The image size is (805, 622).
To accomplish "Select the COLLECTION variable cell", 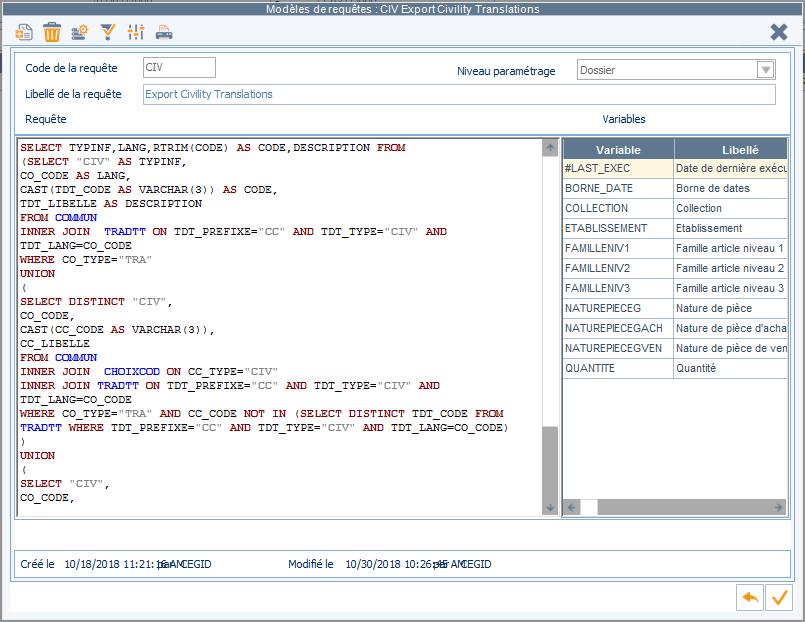I will click(618, 208).
